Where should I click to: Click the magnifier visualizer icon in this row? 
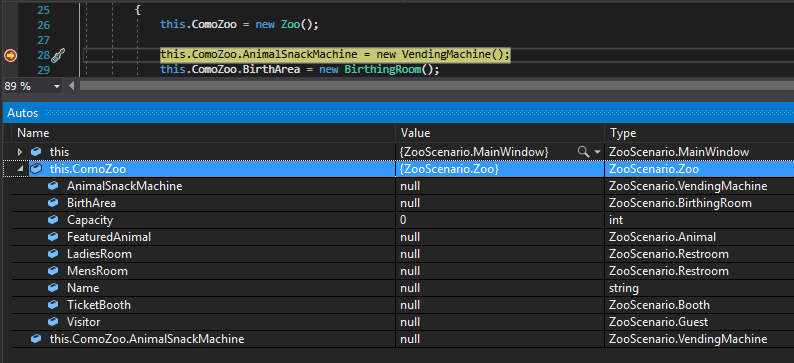[x=583, y=151]
